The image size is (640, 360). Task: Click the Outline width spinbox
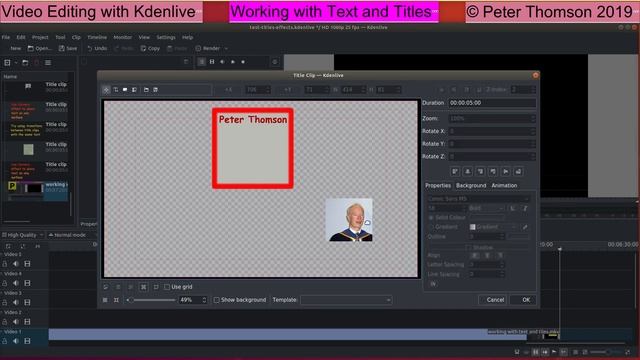pyautogui.click(x=487, y=236)
